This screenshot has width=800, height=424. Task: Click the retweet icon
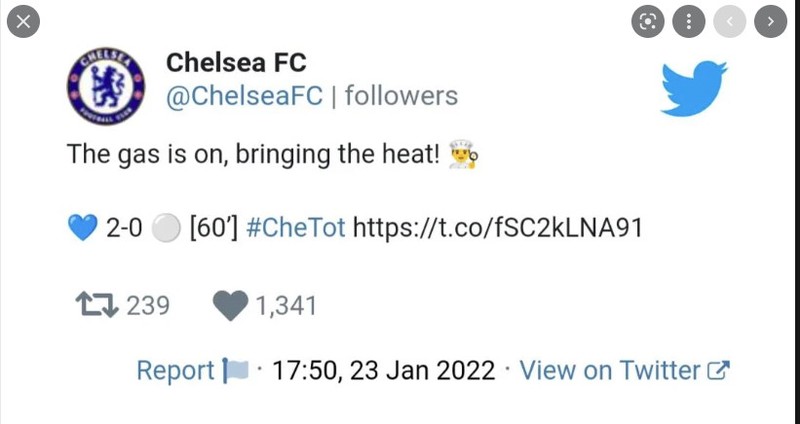[x=97, y=305]
